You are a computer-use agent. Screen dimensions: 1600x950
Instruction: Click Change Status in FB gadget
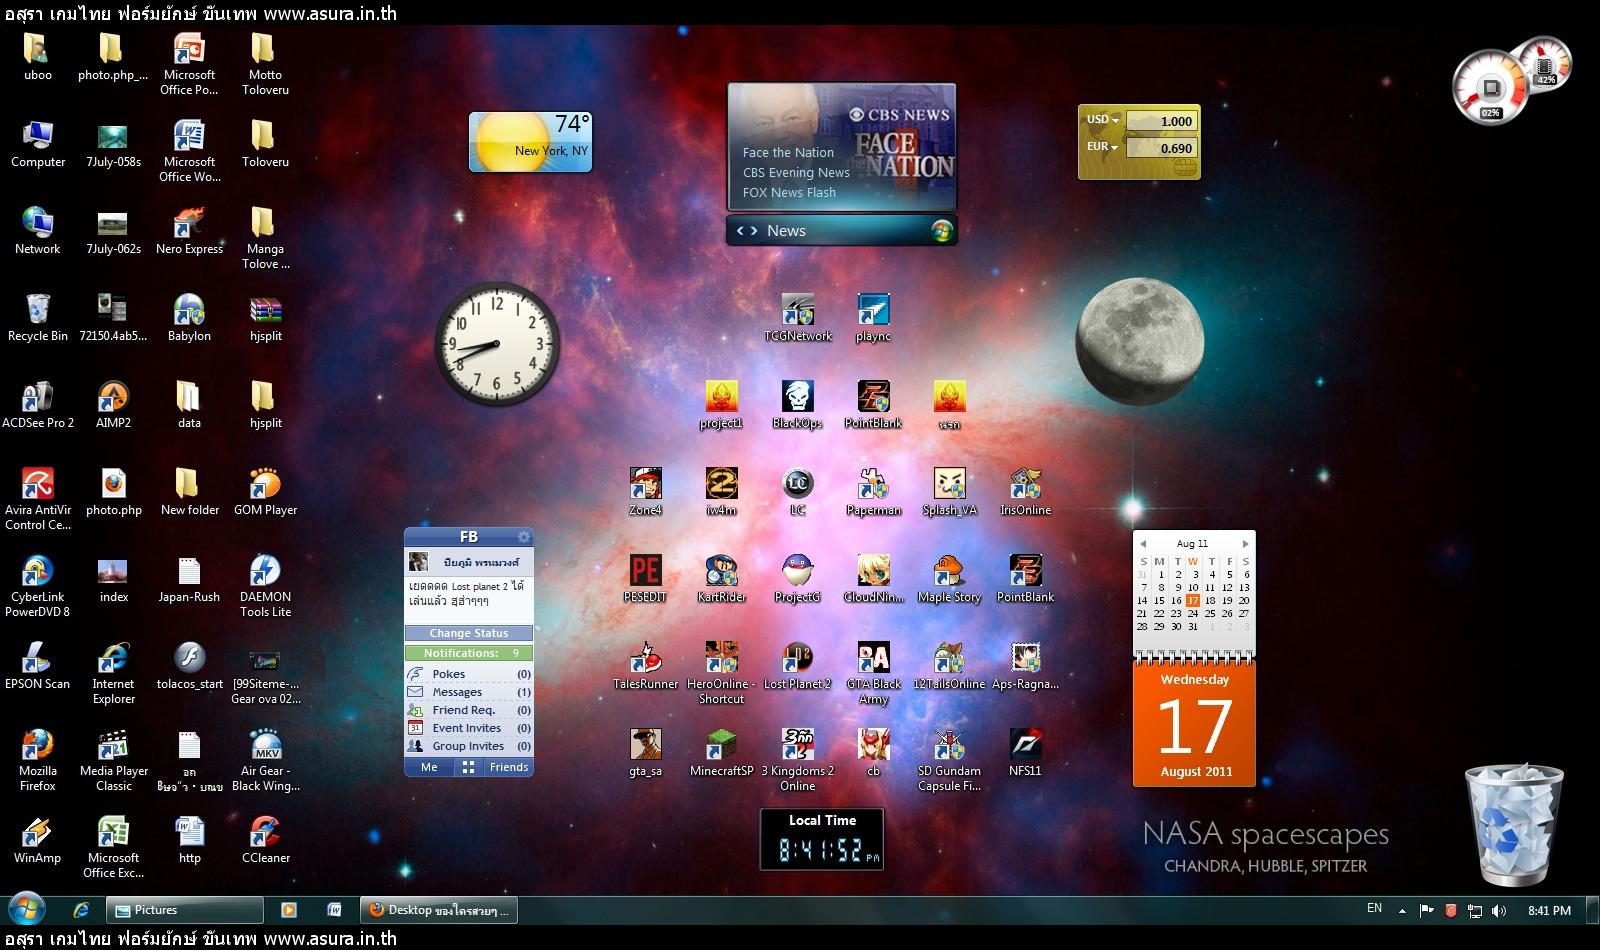coord(469,633)
